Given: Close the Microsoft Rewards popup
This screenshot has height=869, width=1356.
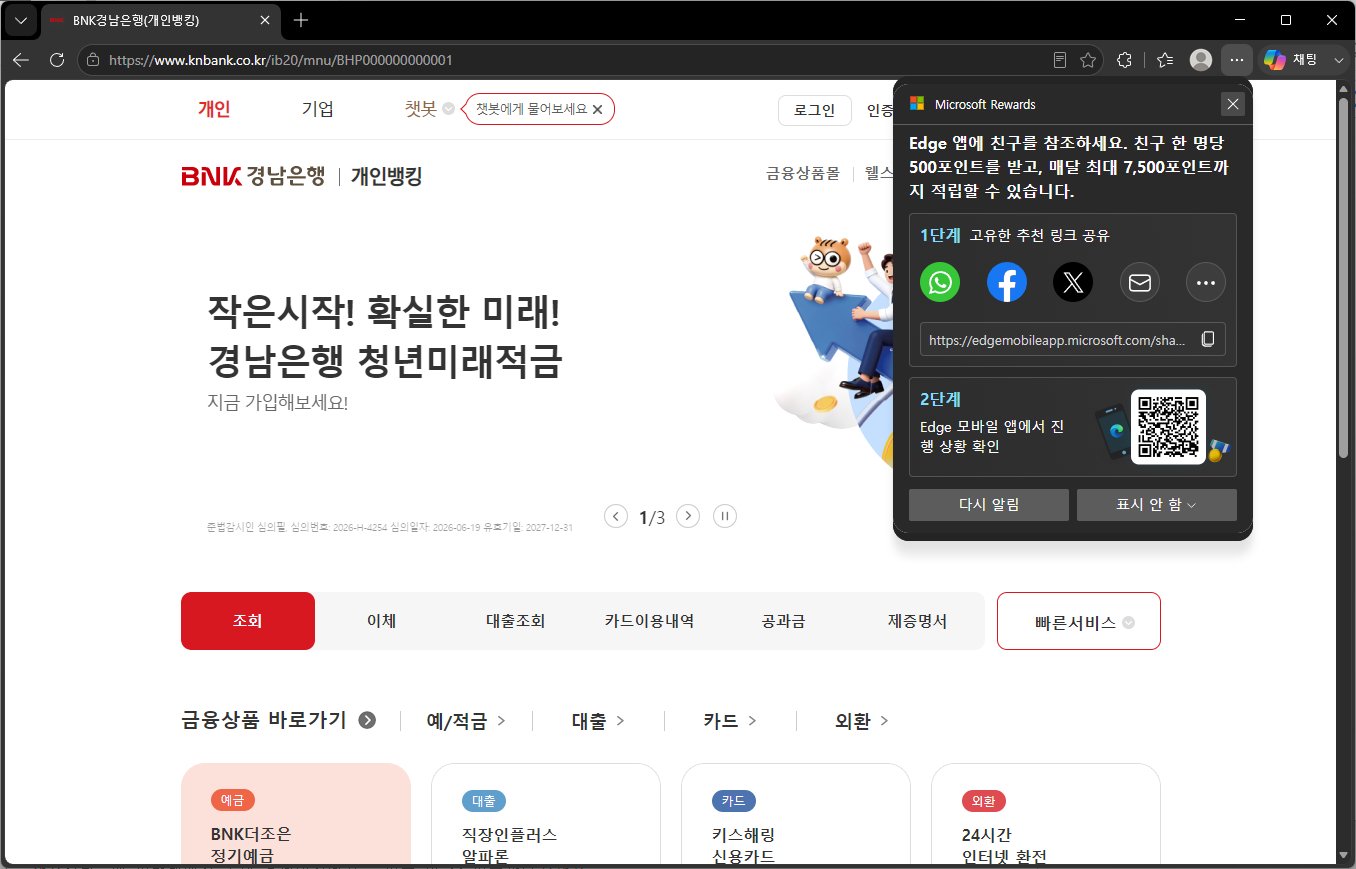Looking at the screenshot, I should pos(1233,104).
